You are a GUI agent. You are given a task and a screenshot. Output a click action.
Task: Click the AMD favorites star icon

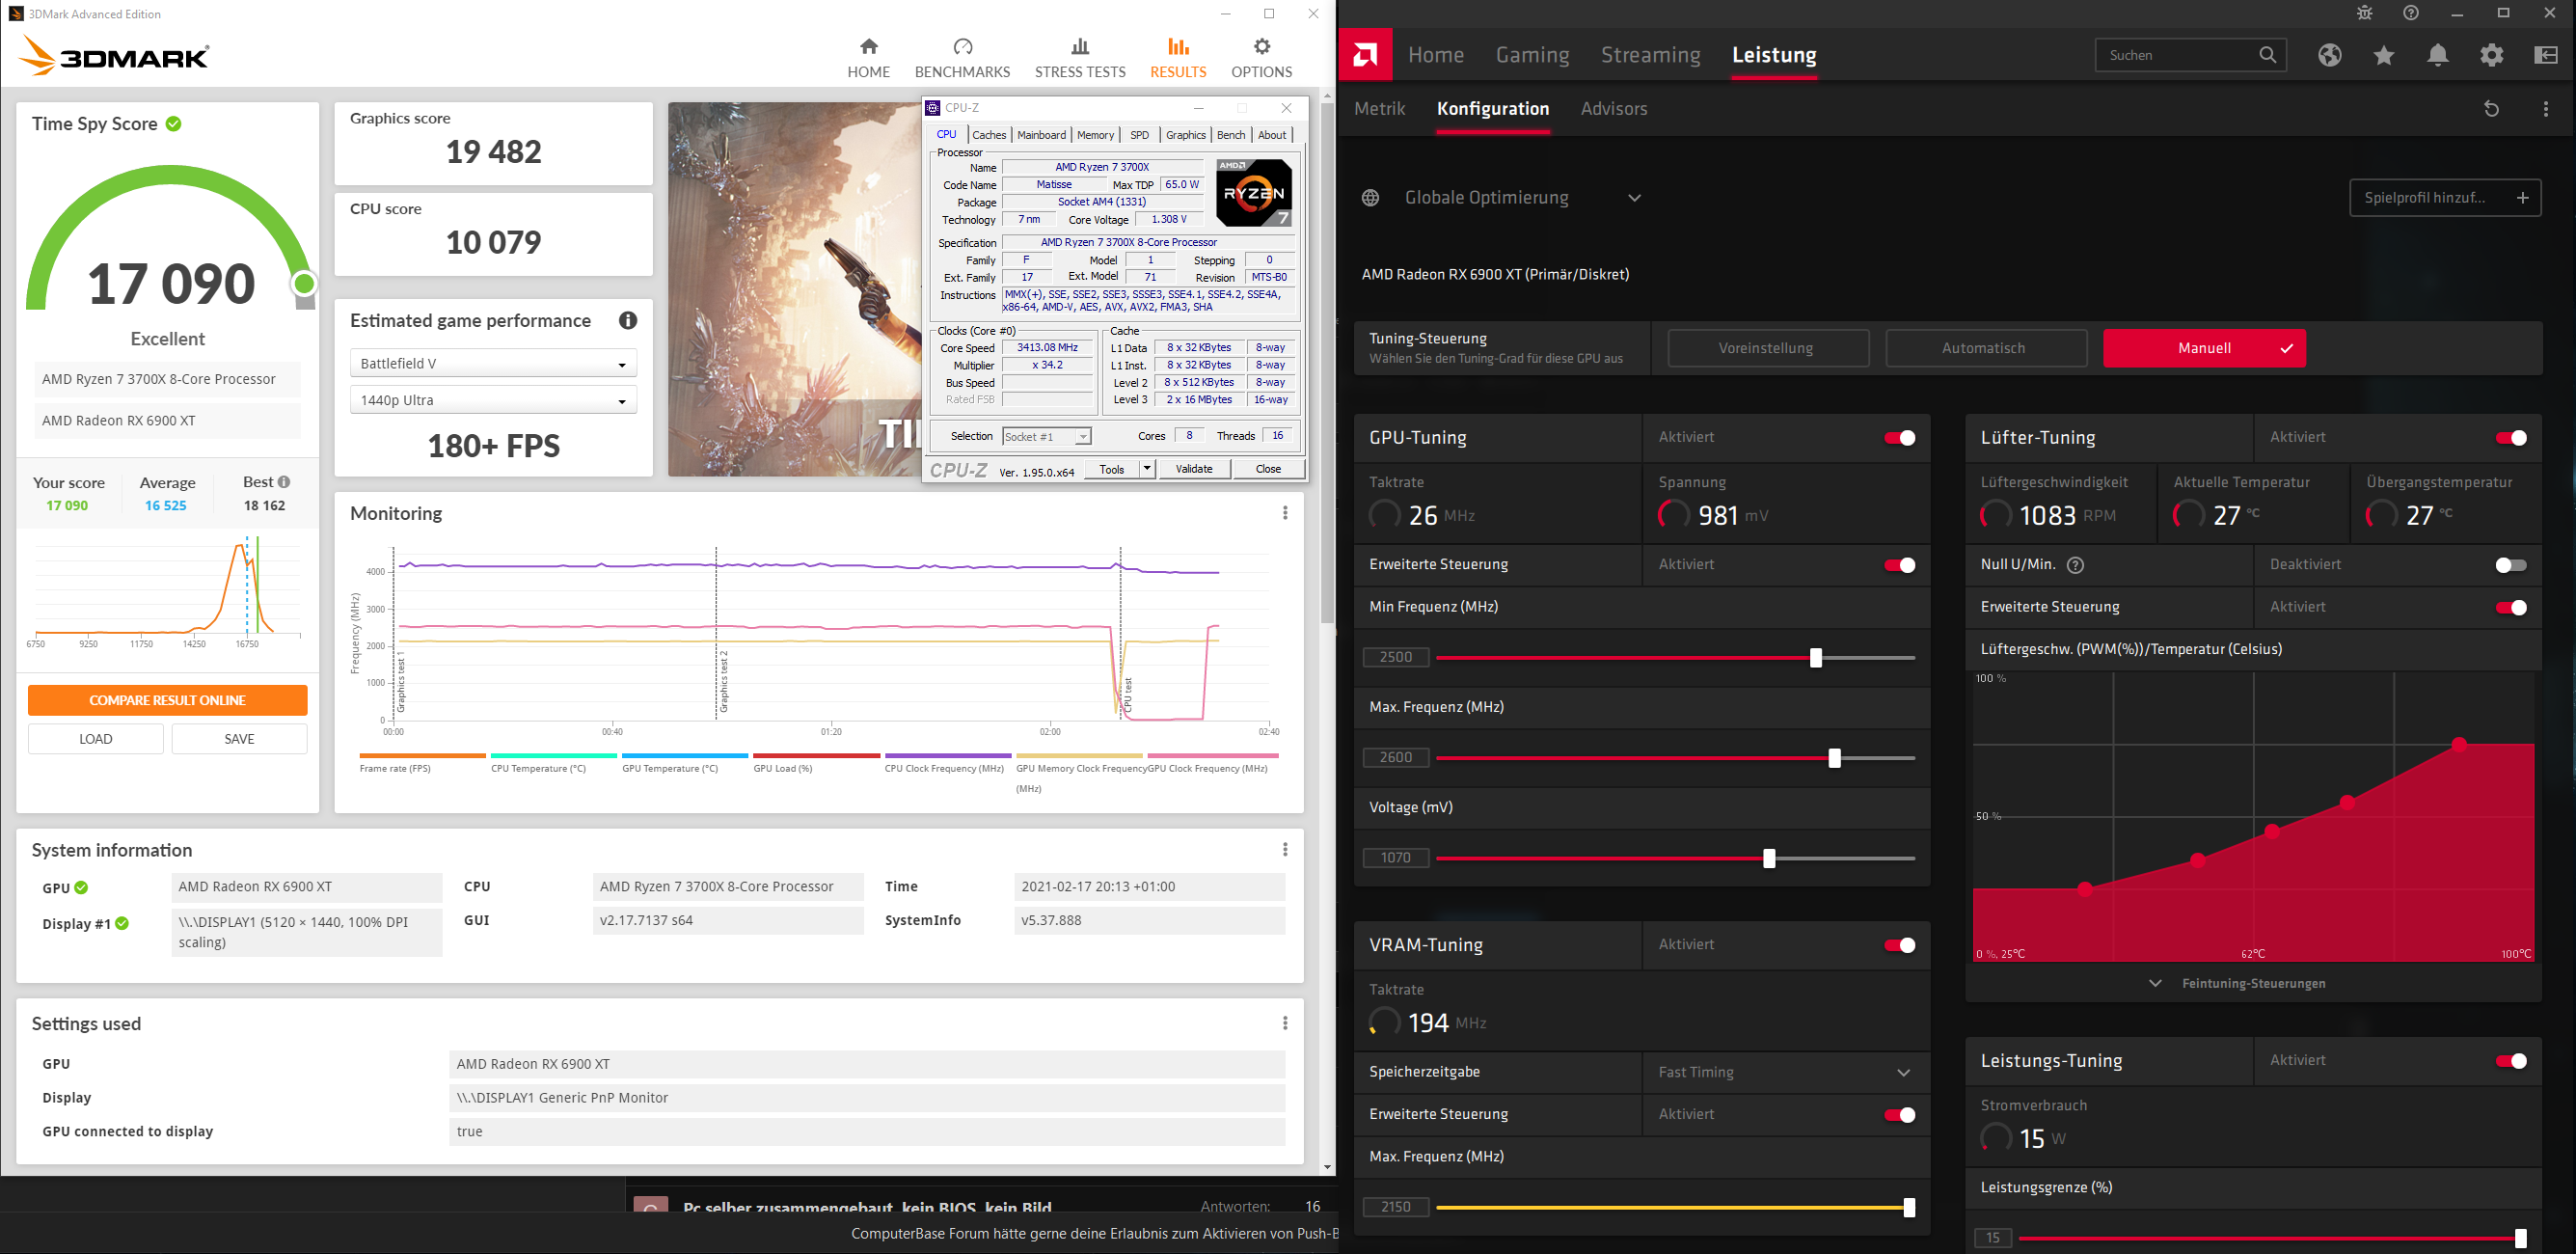(x=2383, y=55)
